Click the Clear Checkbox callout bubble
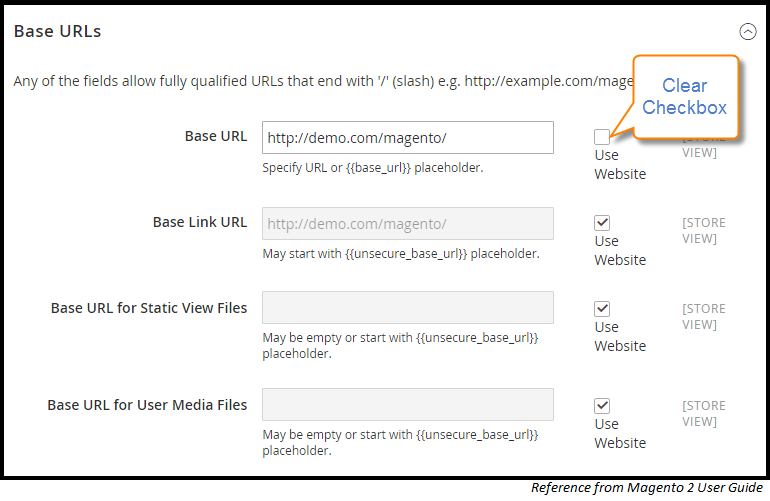 tap(686, 97)
